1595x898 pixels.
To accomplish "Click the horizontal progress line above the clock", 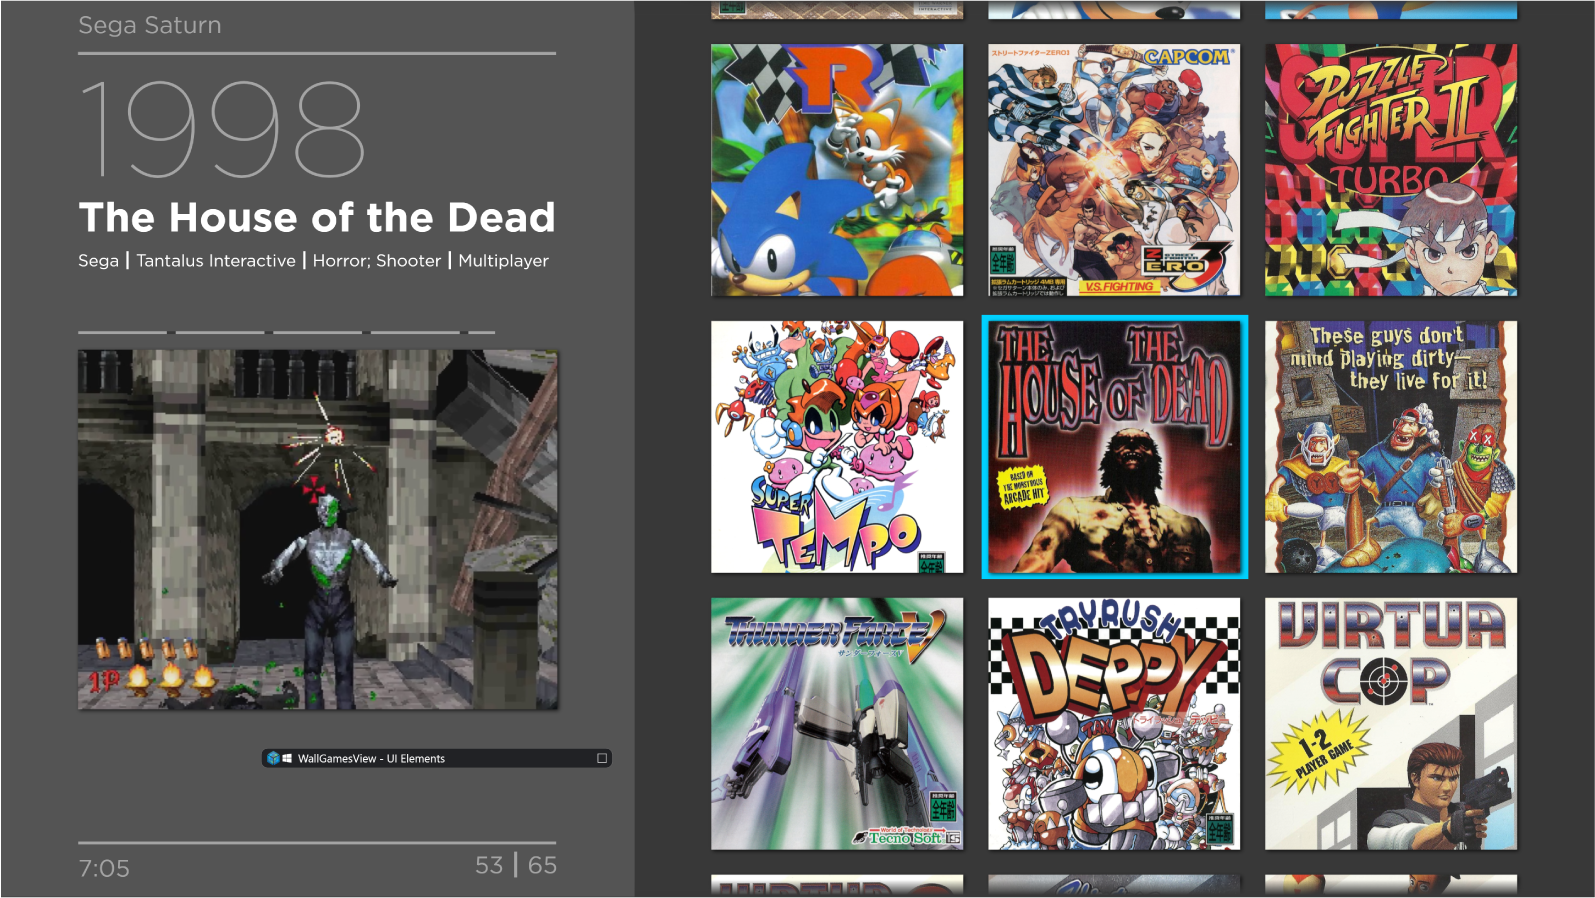I will coord(317,843).
